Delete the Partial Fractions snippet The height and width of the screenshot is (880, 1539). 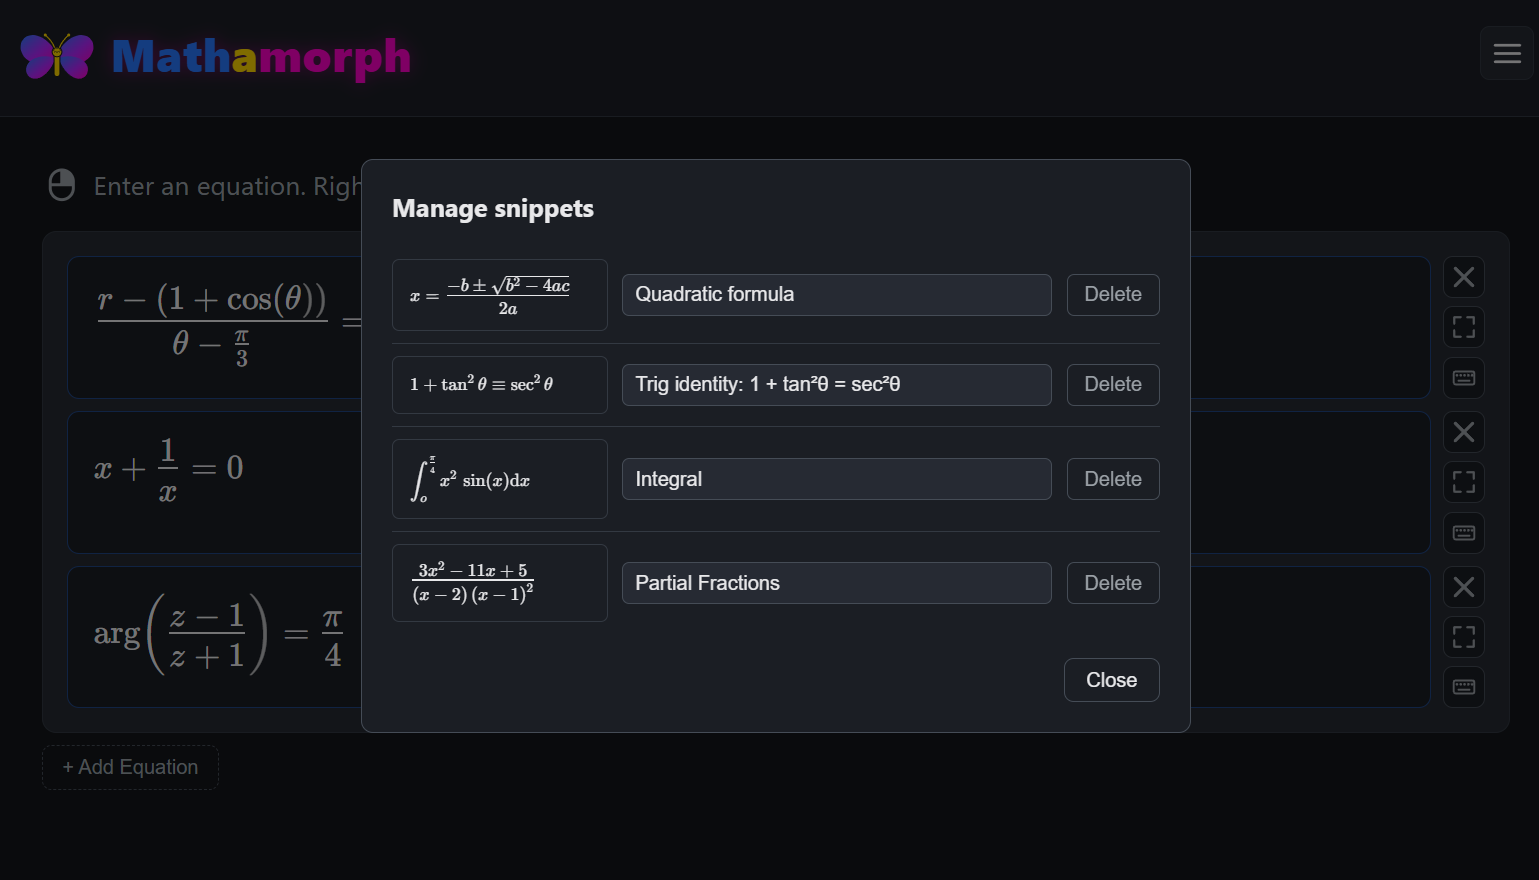click(x=1113, y=583)
